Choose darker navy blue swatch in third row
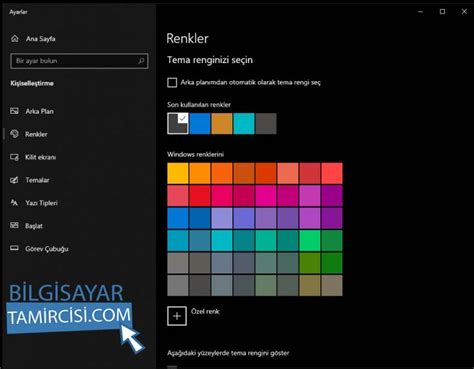The width and height of the screenshot is (474, 369). click(x=200, y=218)
